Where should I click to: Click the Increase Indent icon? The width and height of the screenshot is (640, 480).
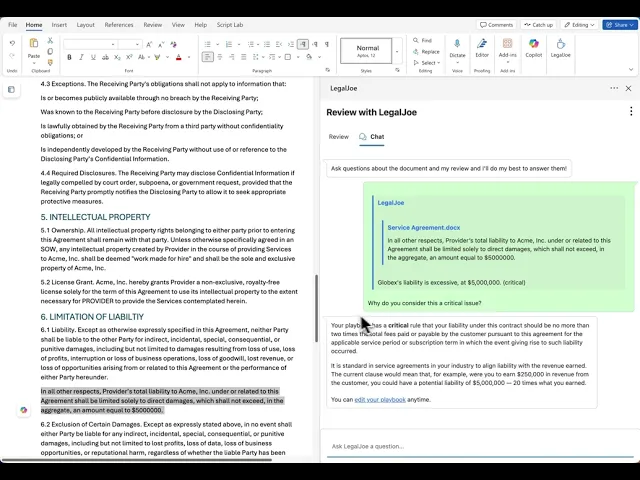click(x=291, y=44)
